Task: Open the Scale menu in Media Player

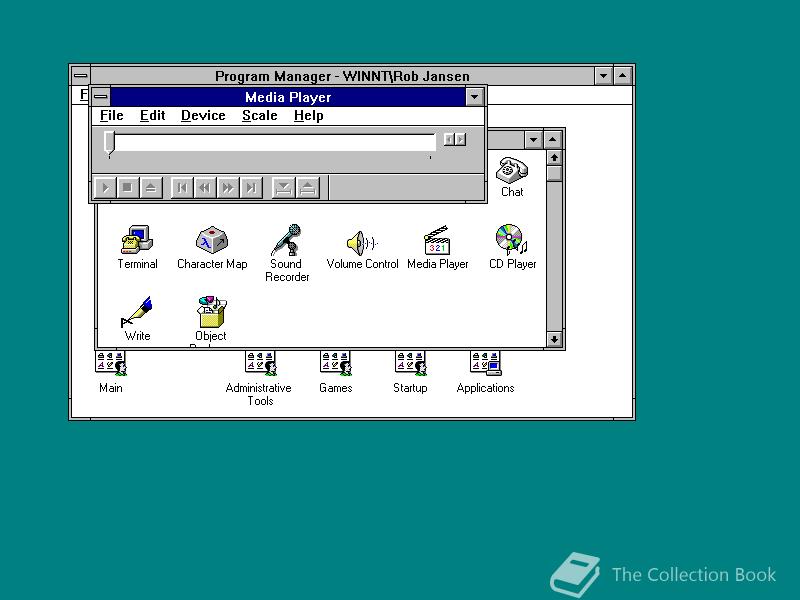Action: pos(259,116)
